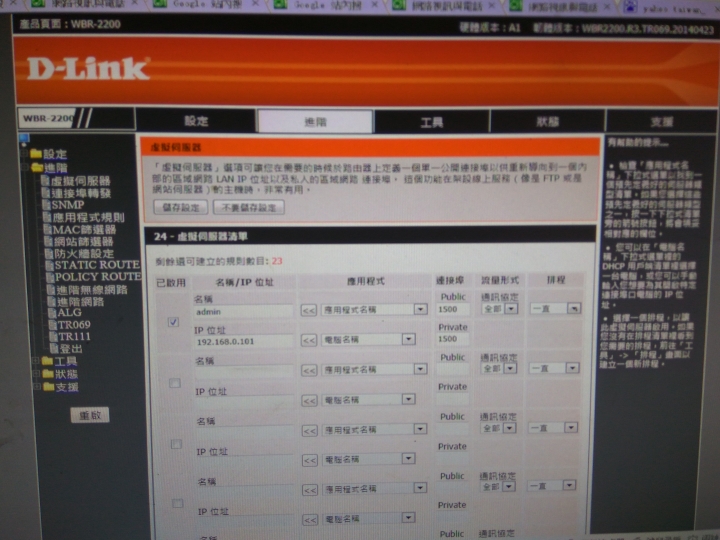The width and height of the screenshot is (720, 540).
Task: Click the page icon beside TR069
Action: [x=53, y=325]
